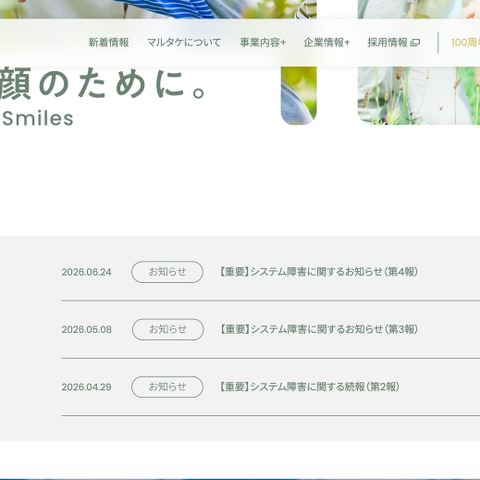480x480 pixels.
Task: Open マルタケについて page
Action: [184, 43]
